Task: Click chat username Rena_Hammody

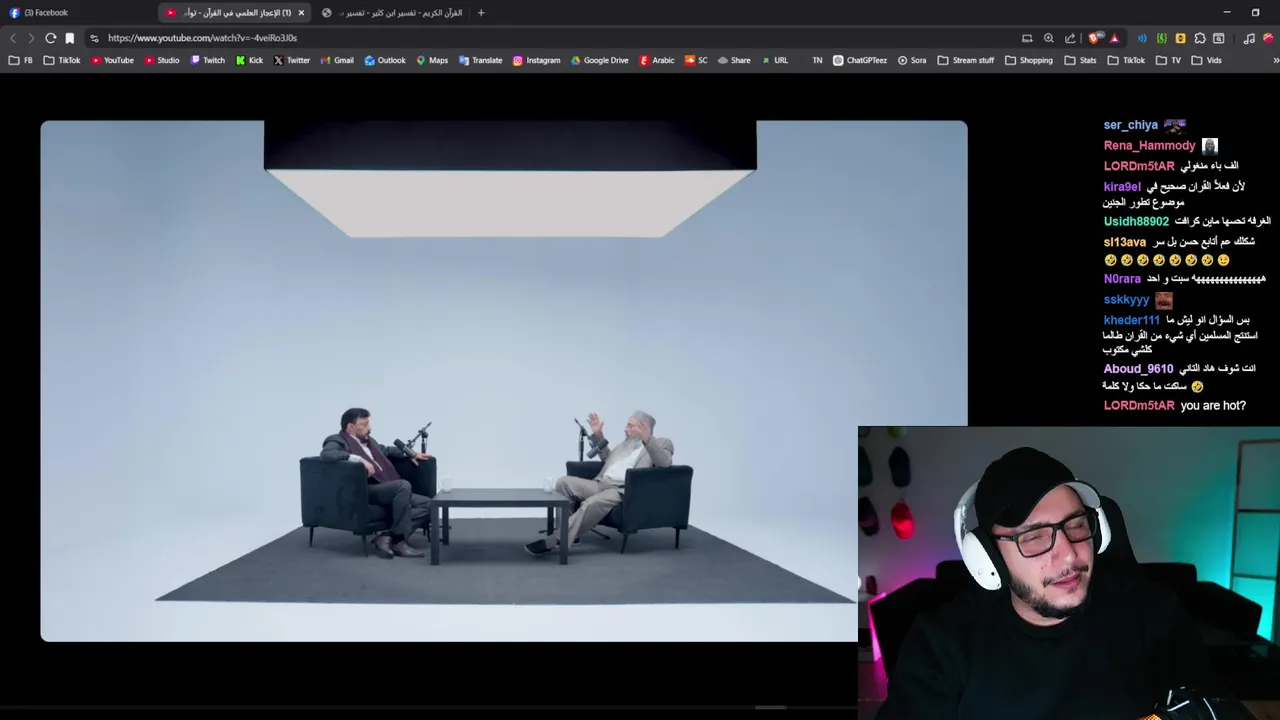Action: [1150, 146]
